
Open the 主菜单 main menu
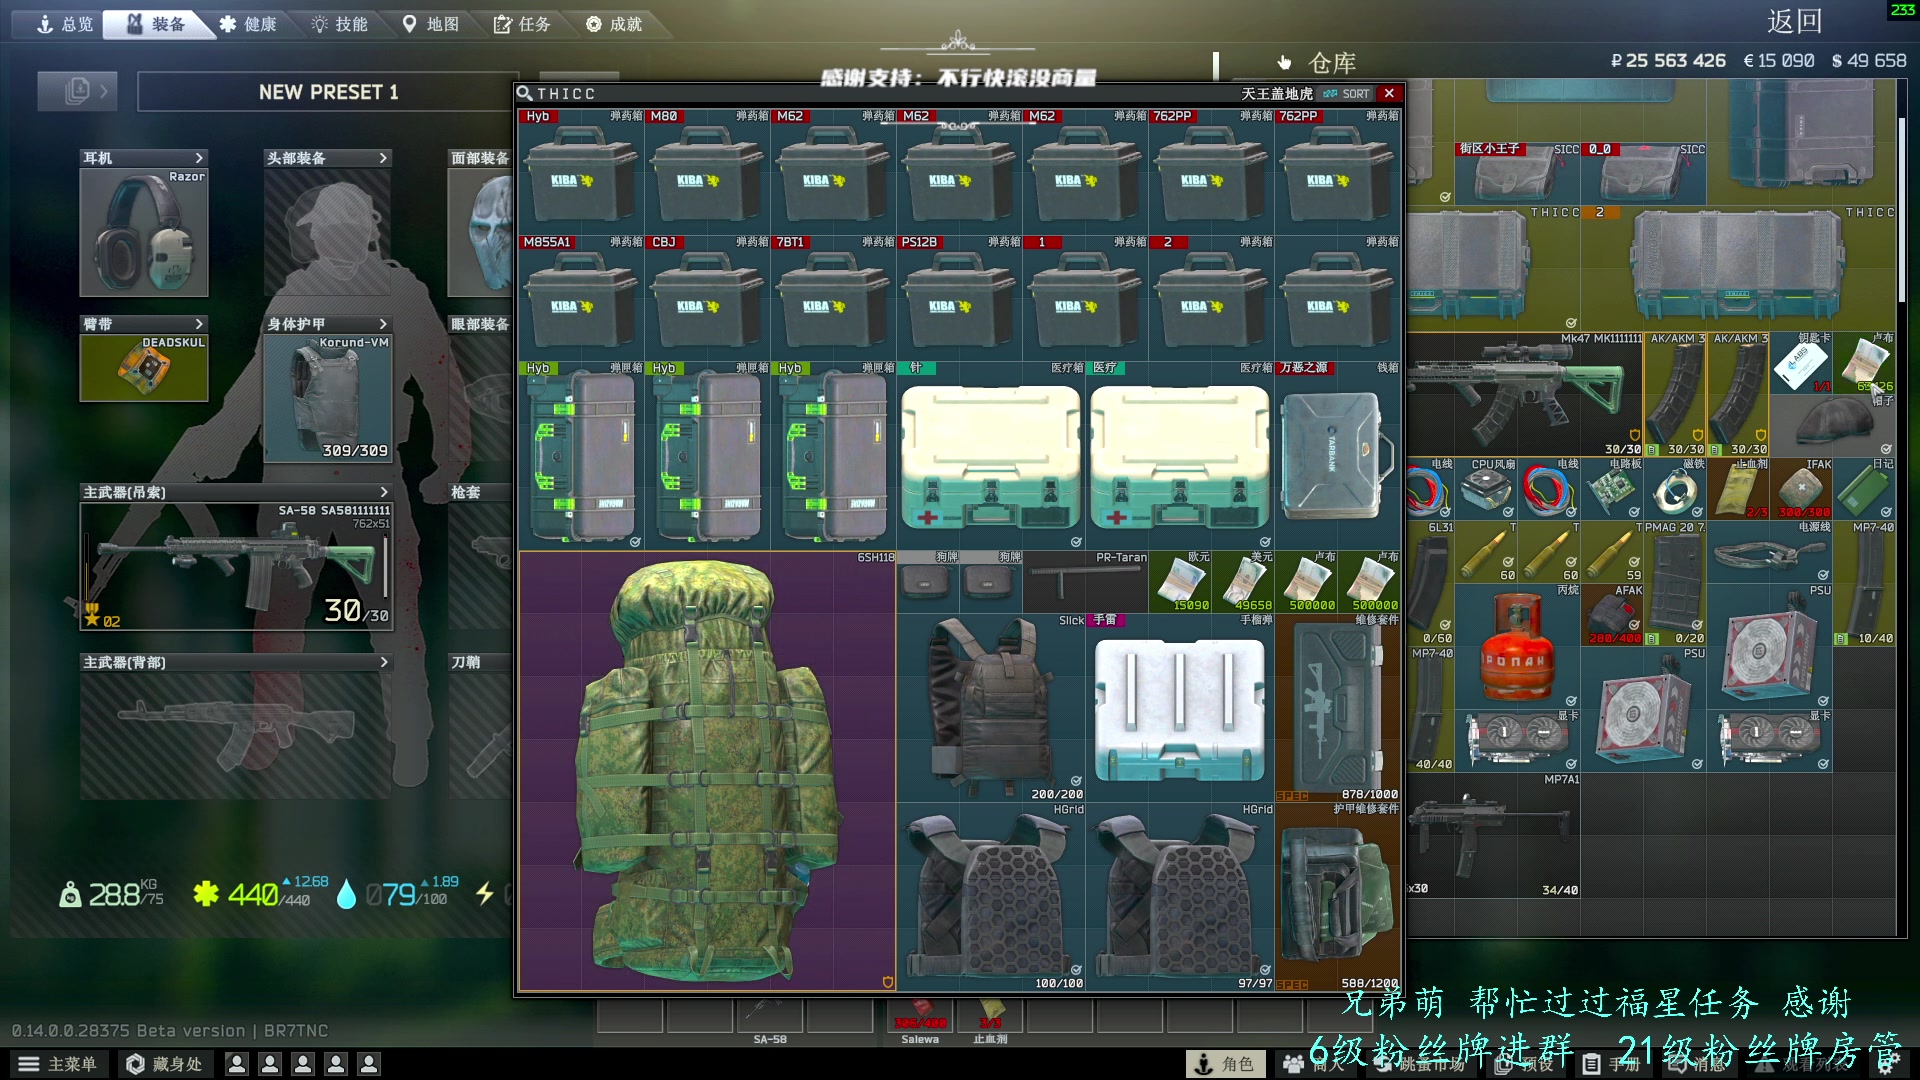58,1064
